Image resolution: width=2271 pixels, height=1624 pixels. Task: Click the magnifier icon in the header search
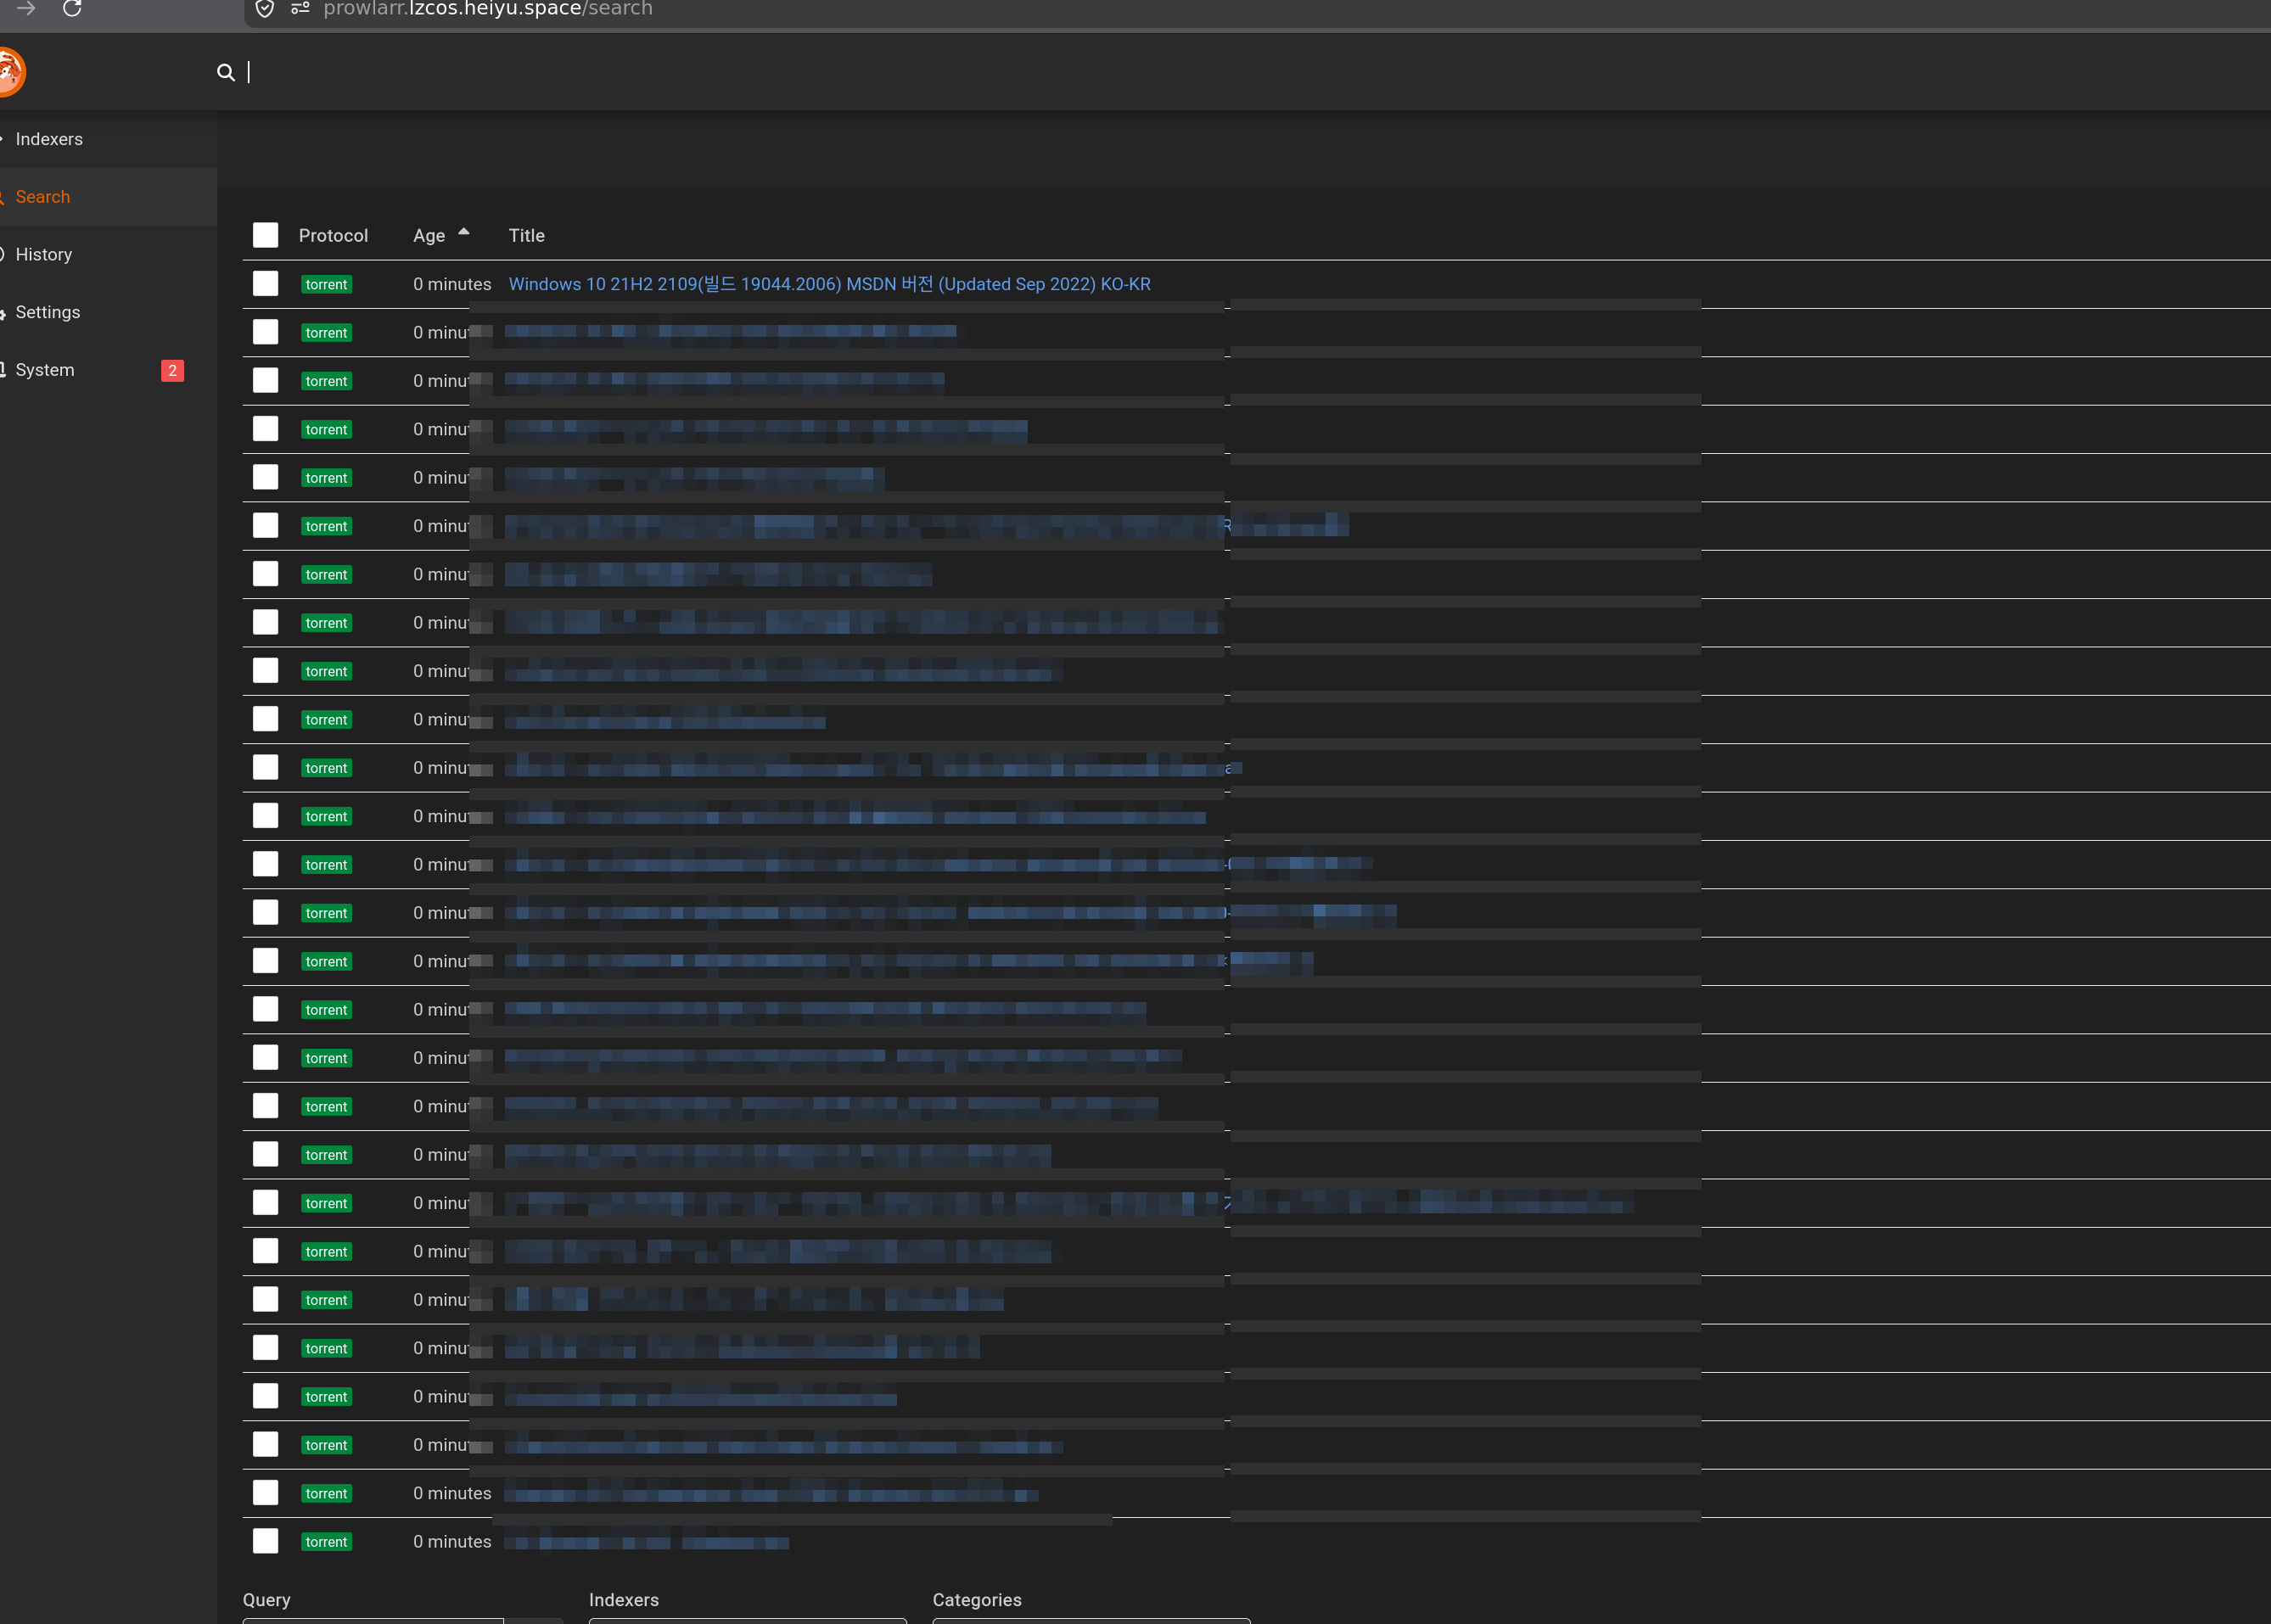click(x=226, y=72)
